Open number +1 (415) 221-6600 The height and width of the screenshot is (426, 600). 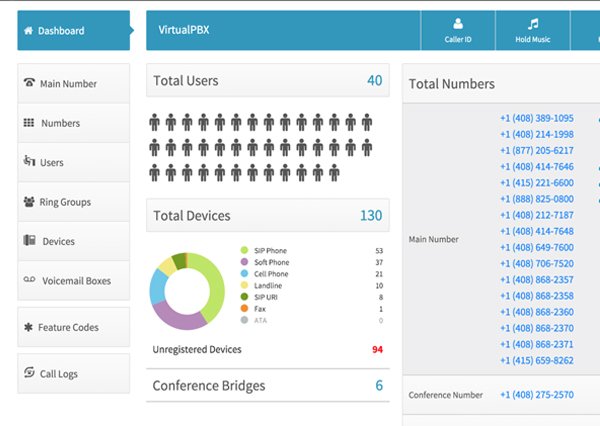(x=537, y=183)
